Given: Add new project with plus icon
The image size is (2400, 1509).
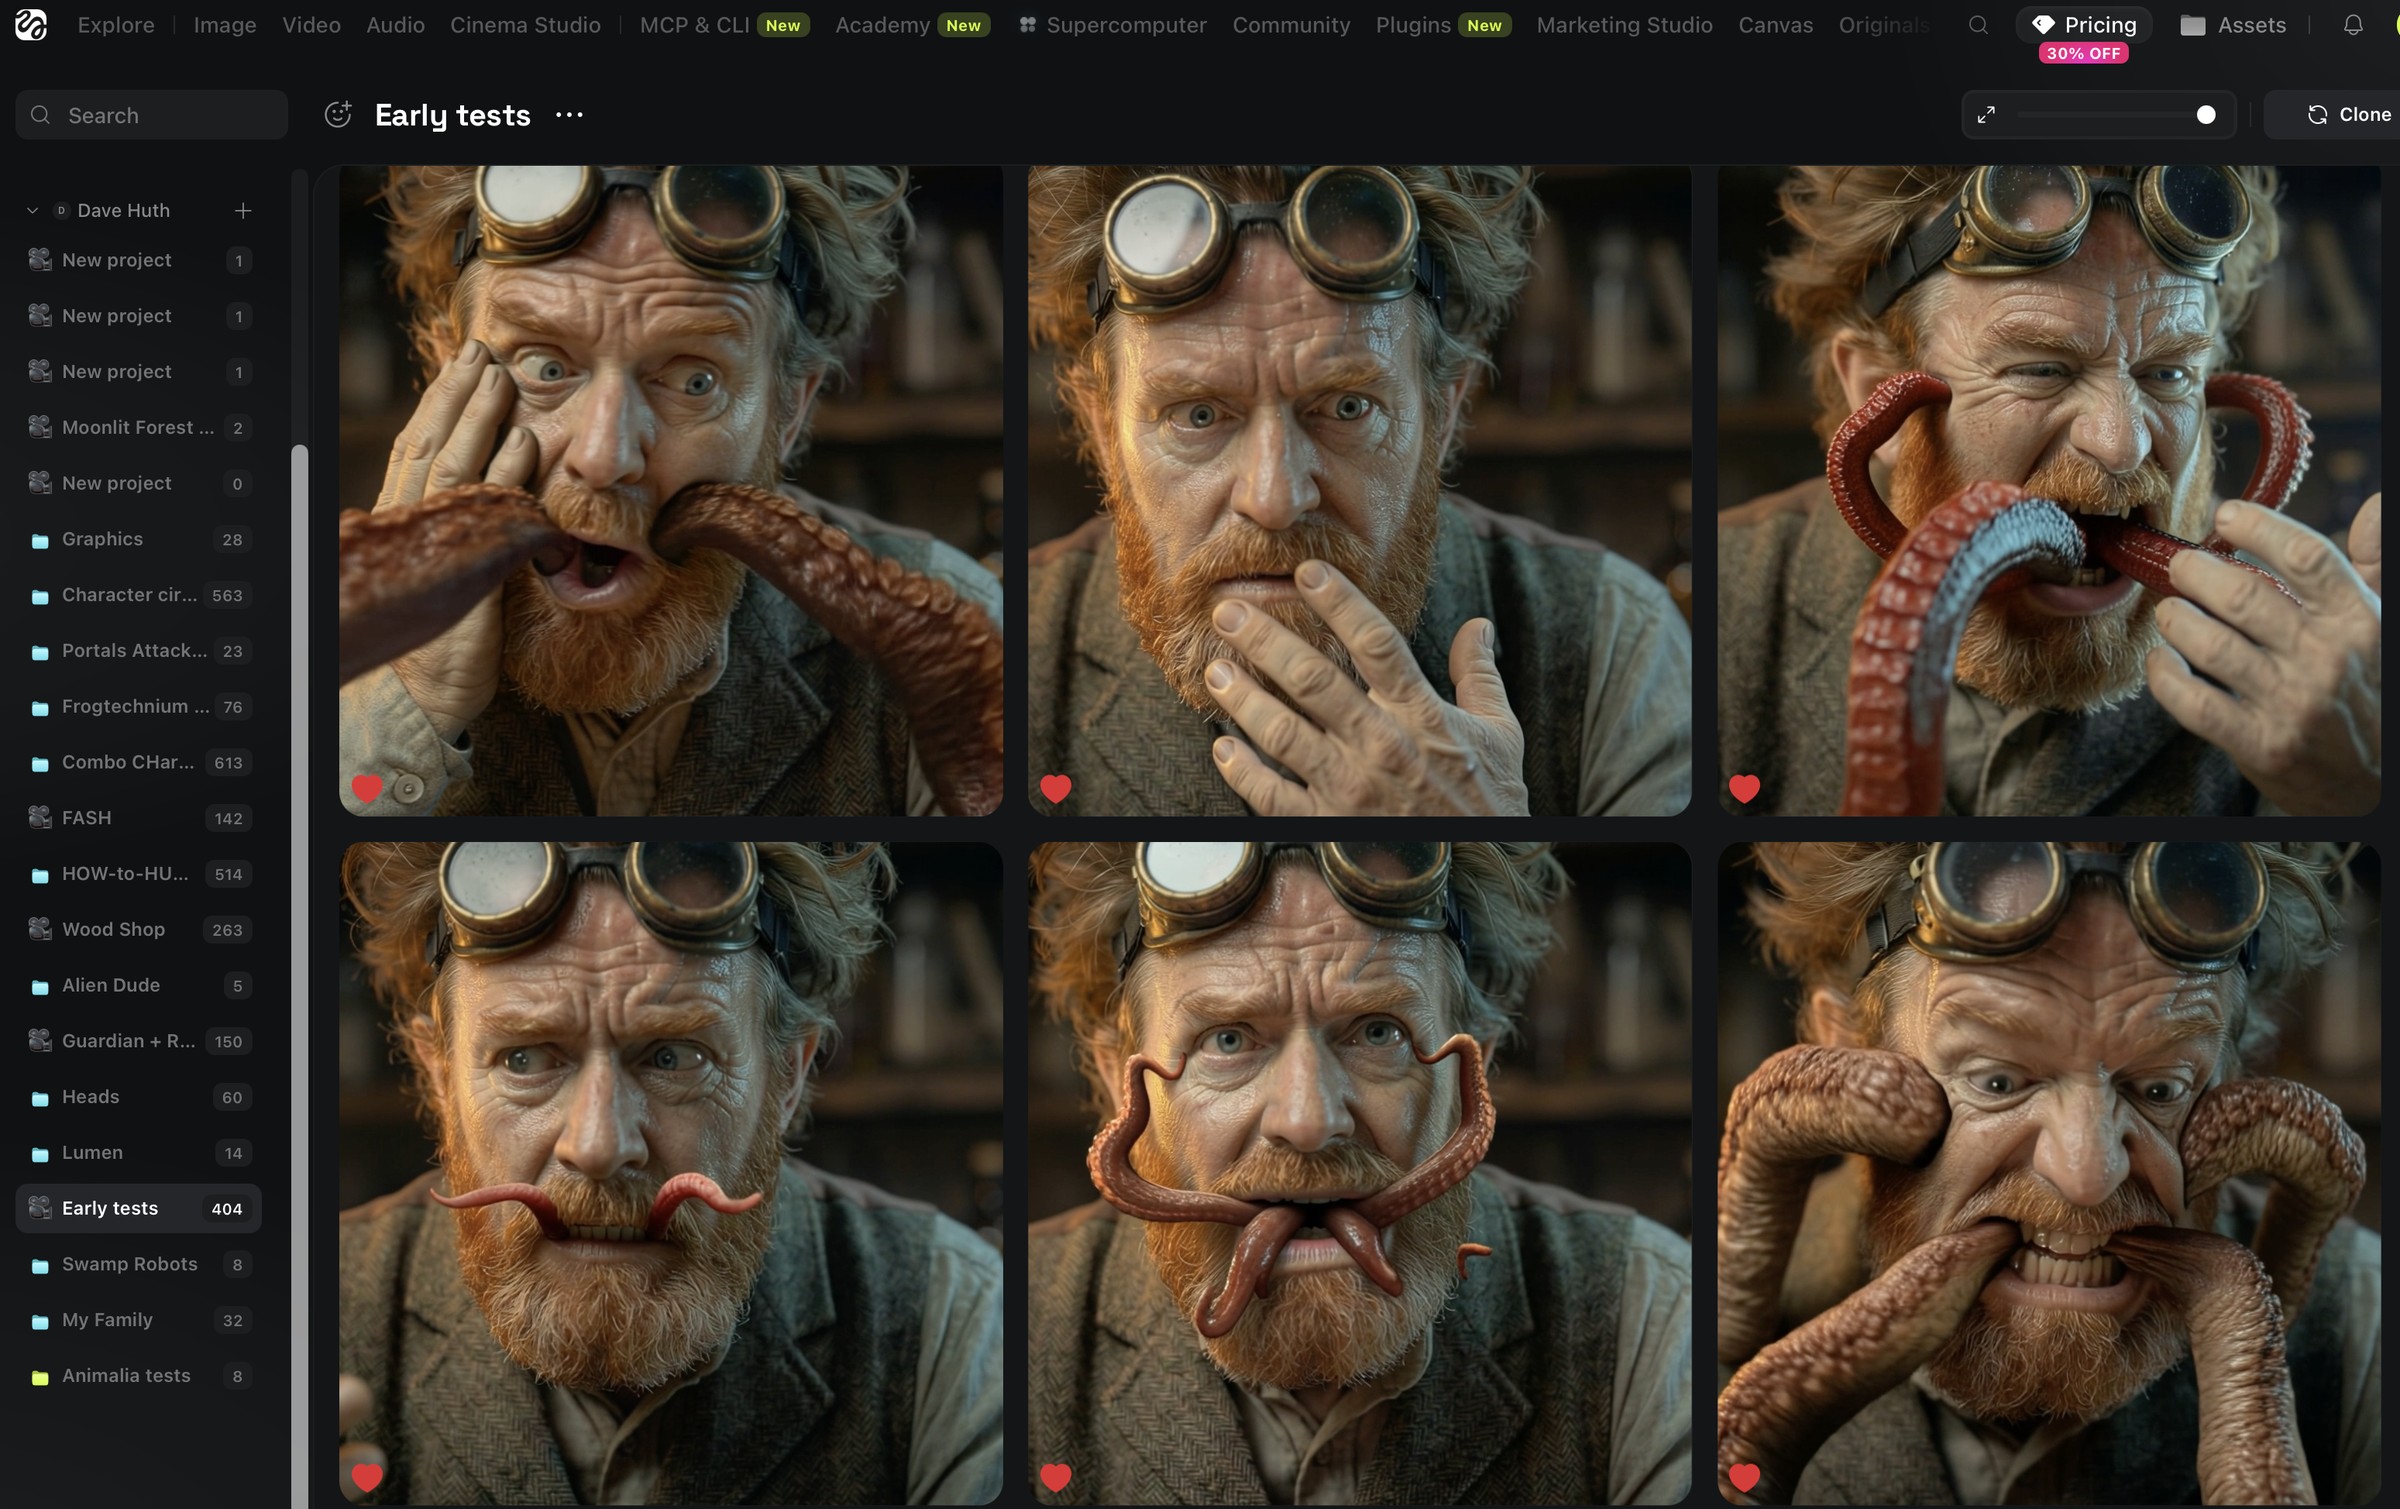Looking at the screenshot, I should (242, 210).
